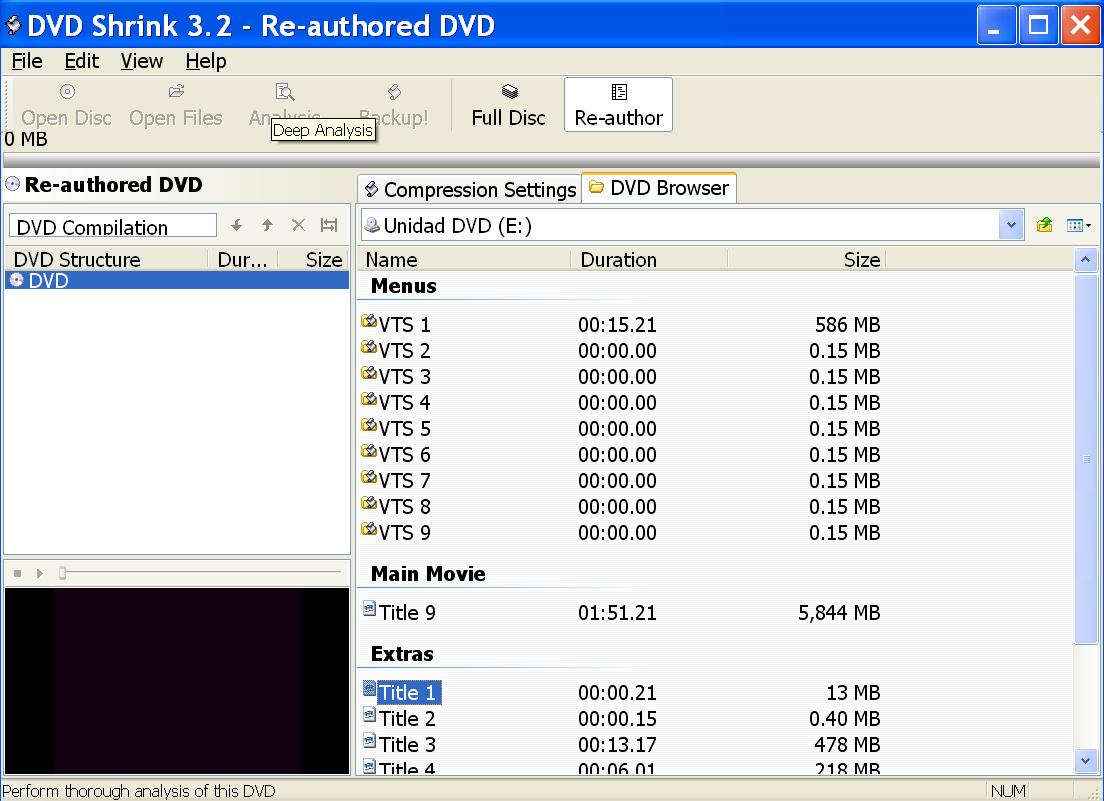The height and width of the screenshot is (801, 1104).
Task: Switch to Full Disc mode
Action: coord(508,105)
